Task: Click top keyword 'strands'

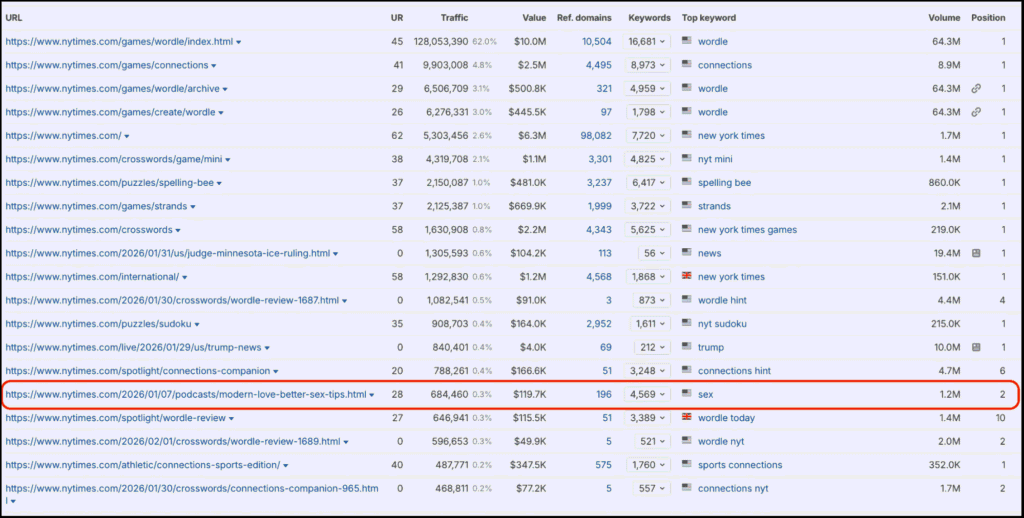Action: tap(714, 206)
